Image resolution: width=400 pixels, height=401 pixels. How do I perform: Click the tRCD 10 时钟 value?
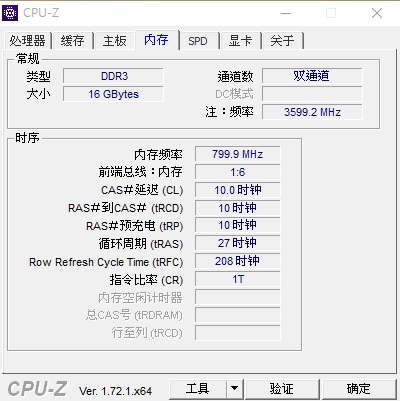(x=238, y=208)
